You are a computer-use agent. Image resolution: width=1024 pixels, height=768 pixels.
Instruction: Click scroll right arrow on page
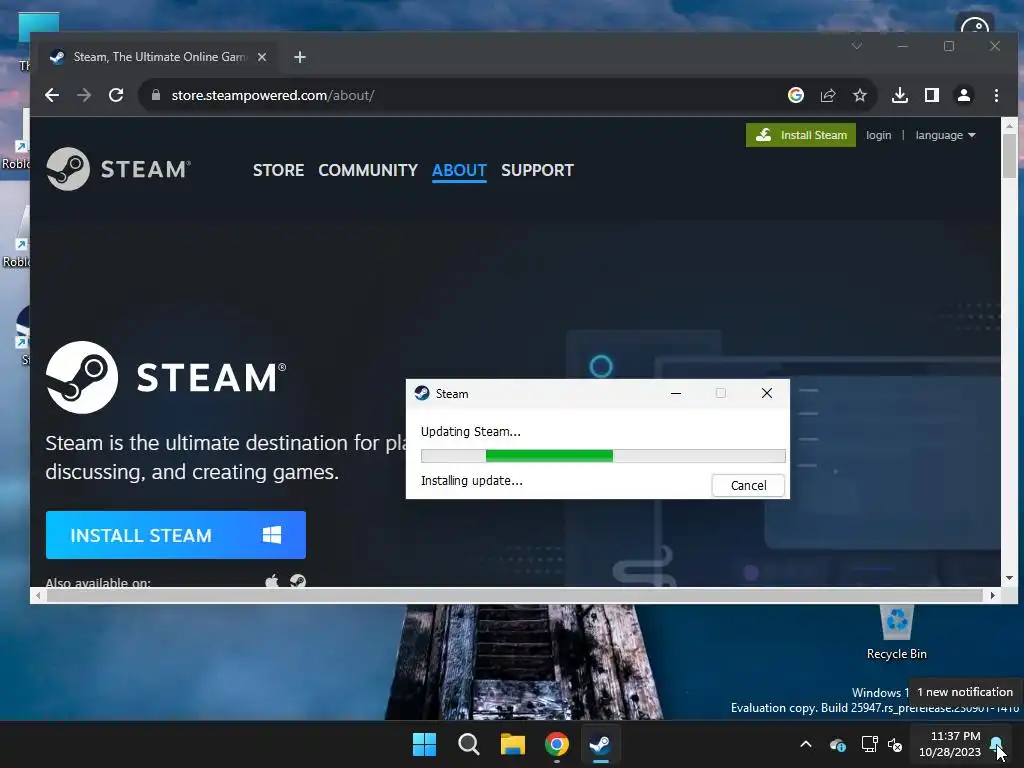(x=993, y=595)
